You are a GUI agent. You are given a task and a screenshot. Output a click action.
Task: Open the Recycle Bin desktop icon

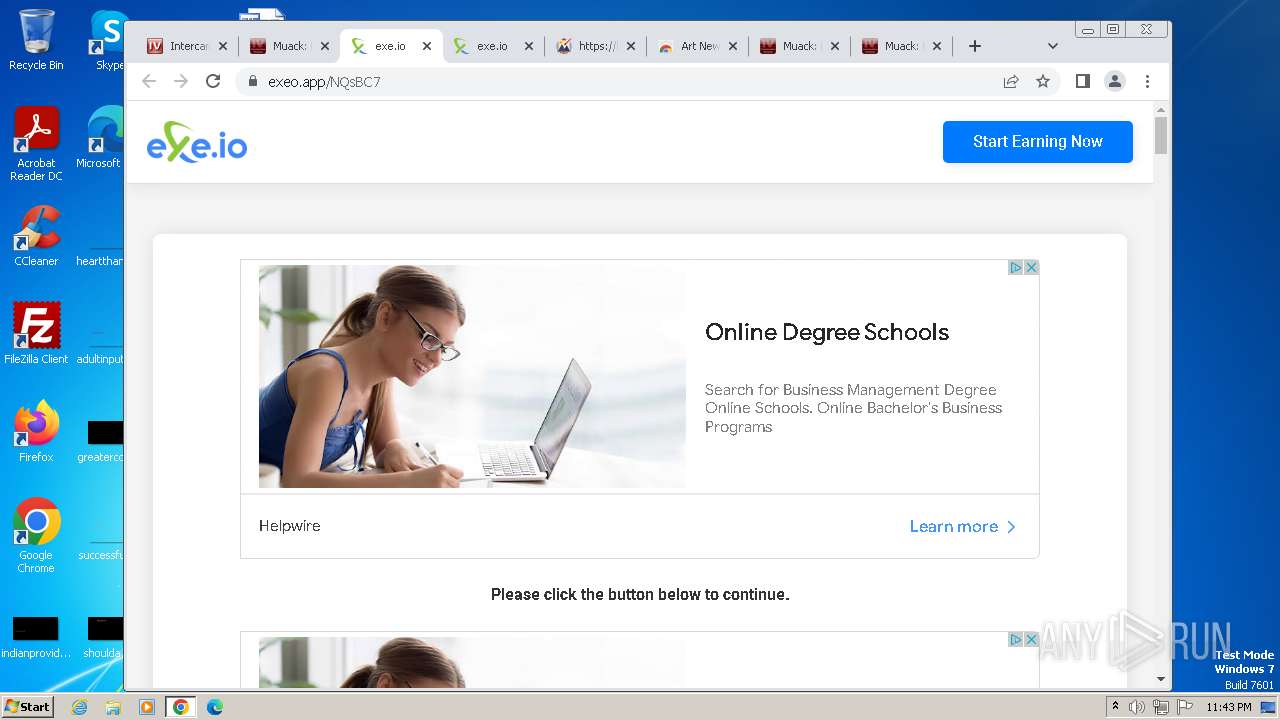(x=36, y=40)
